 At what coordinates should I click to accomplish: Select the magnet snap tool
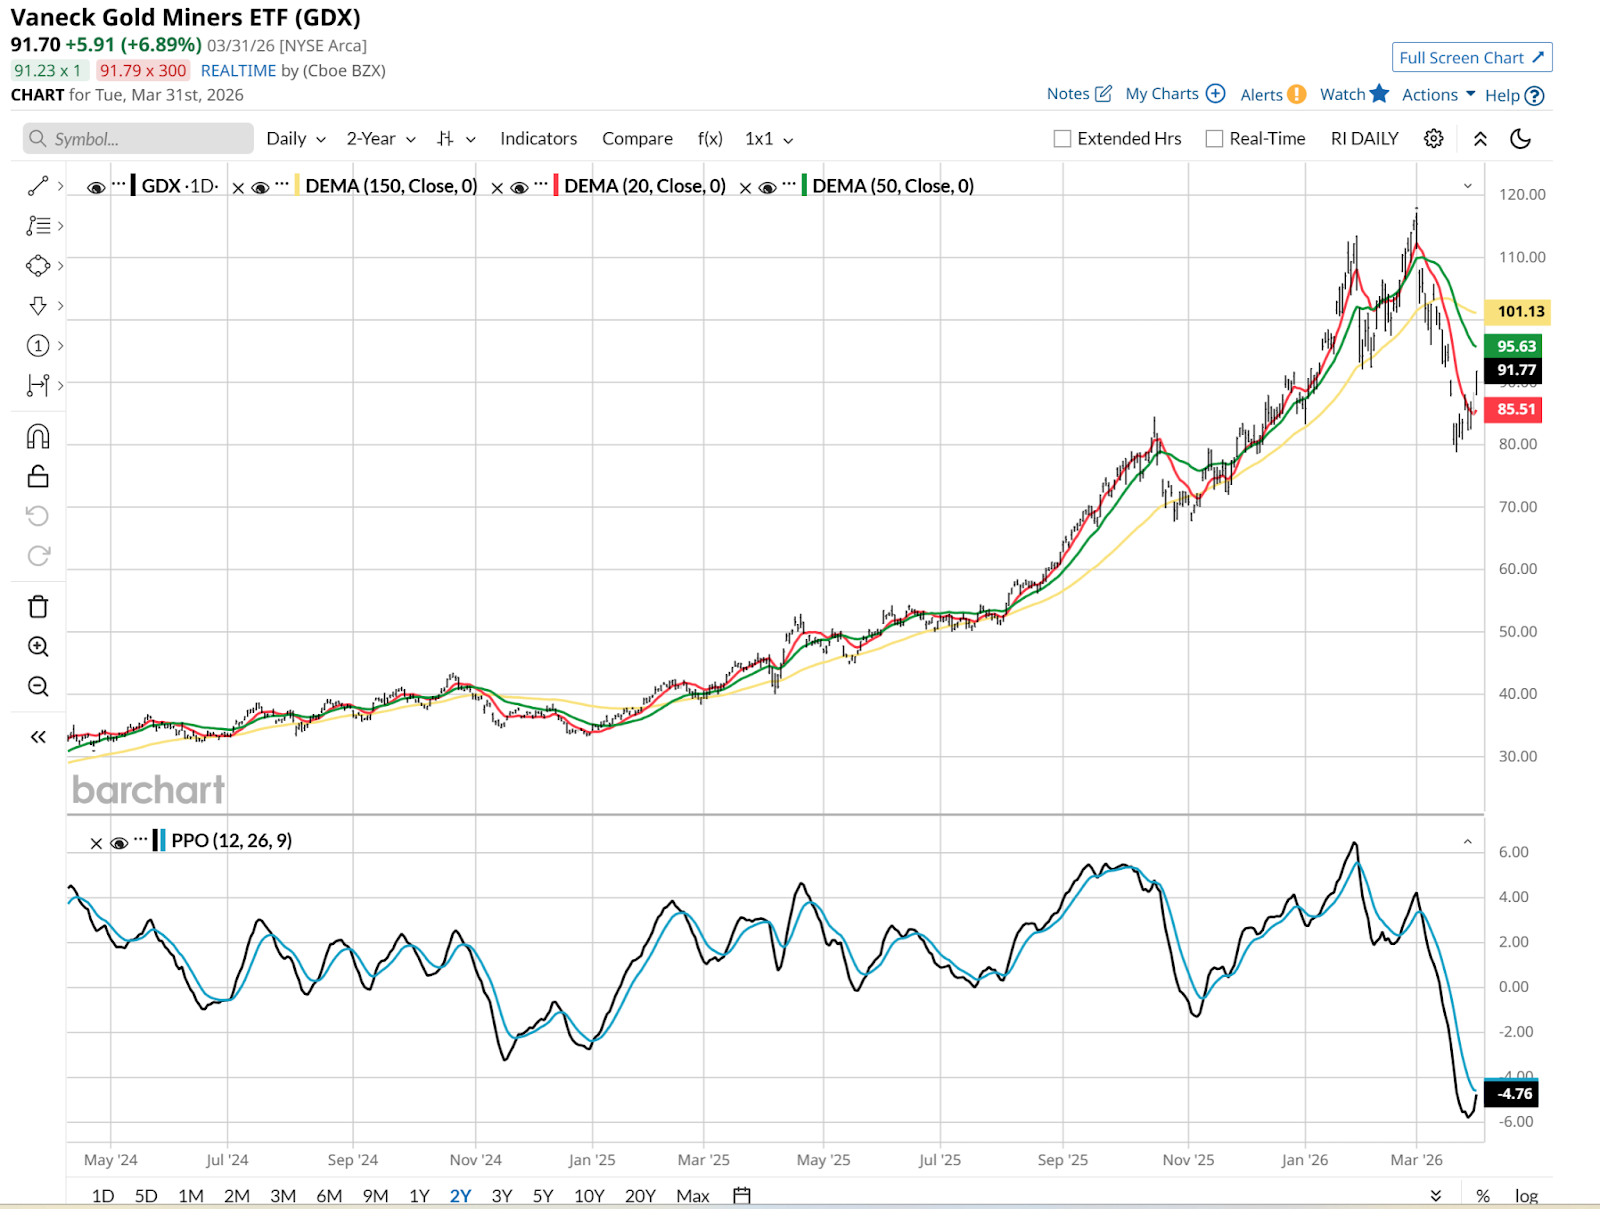38,436
